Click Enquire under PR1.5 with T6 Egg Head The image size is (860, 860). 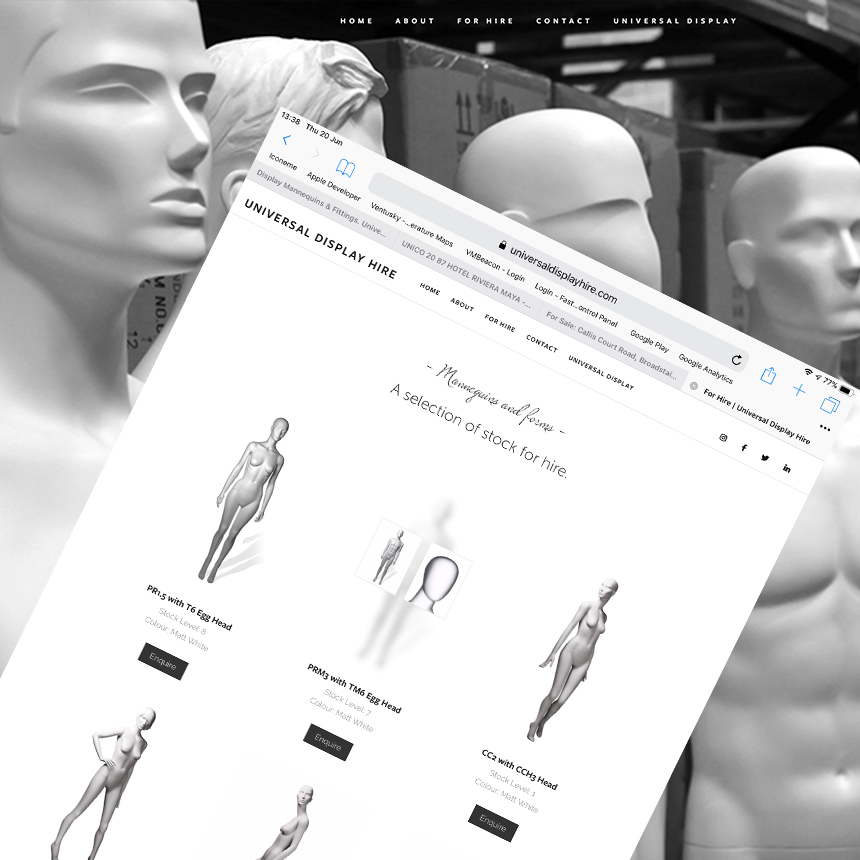[x=163, y=661]
